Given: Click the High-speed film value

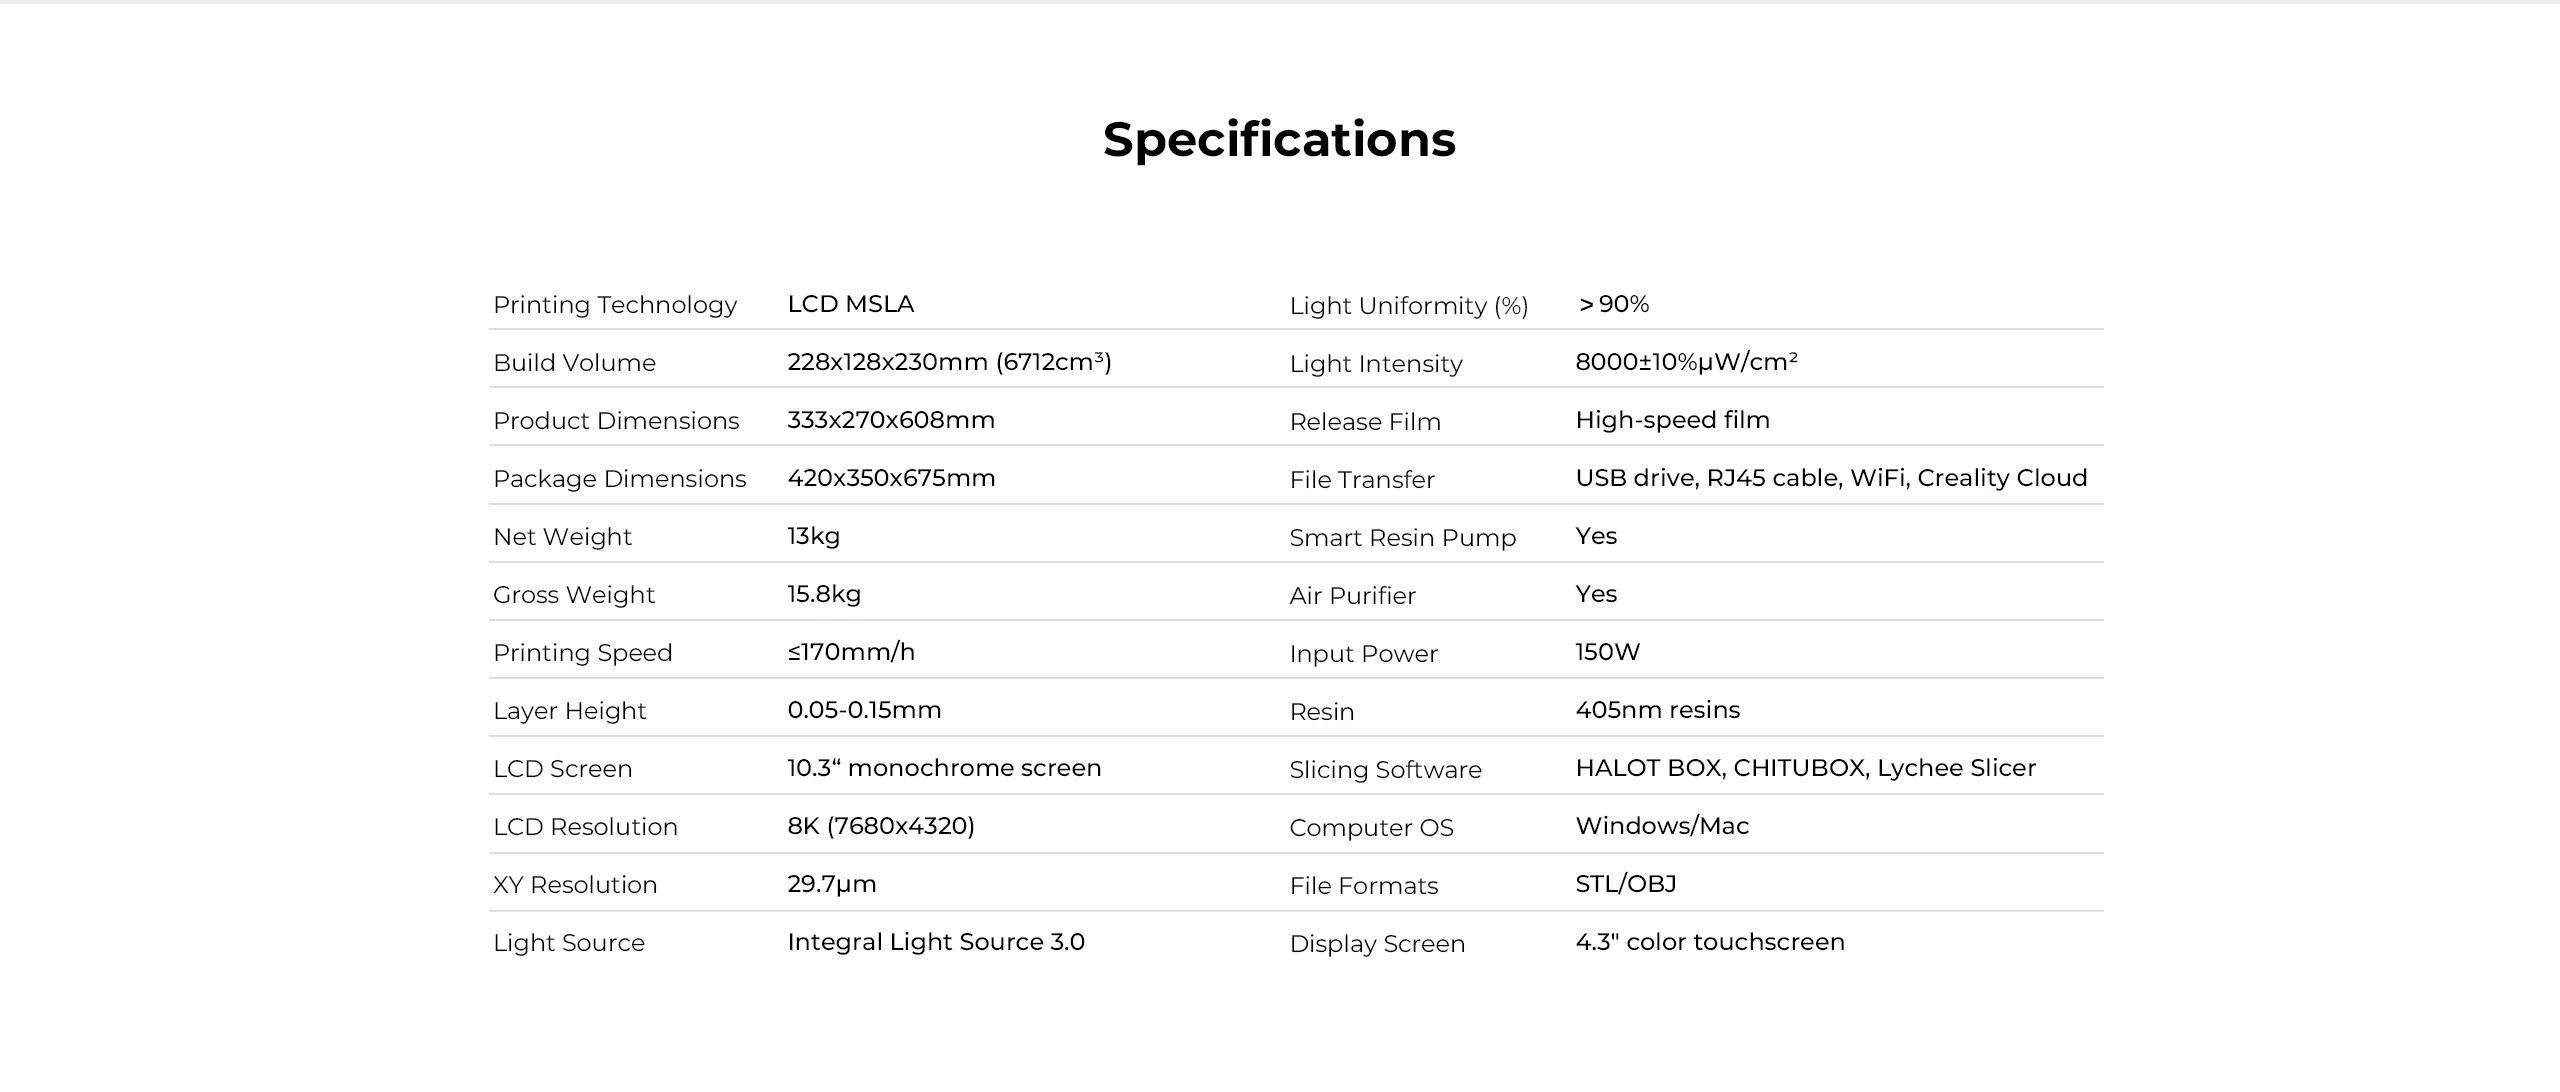Looking at the screenshot, I should (1672, 420).
